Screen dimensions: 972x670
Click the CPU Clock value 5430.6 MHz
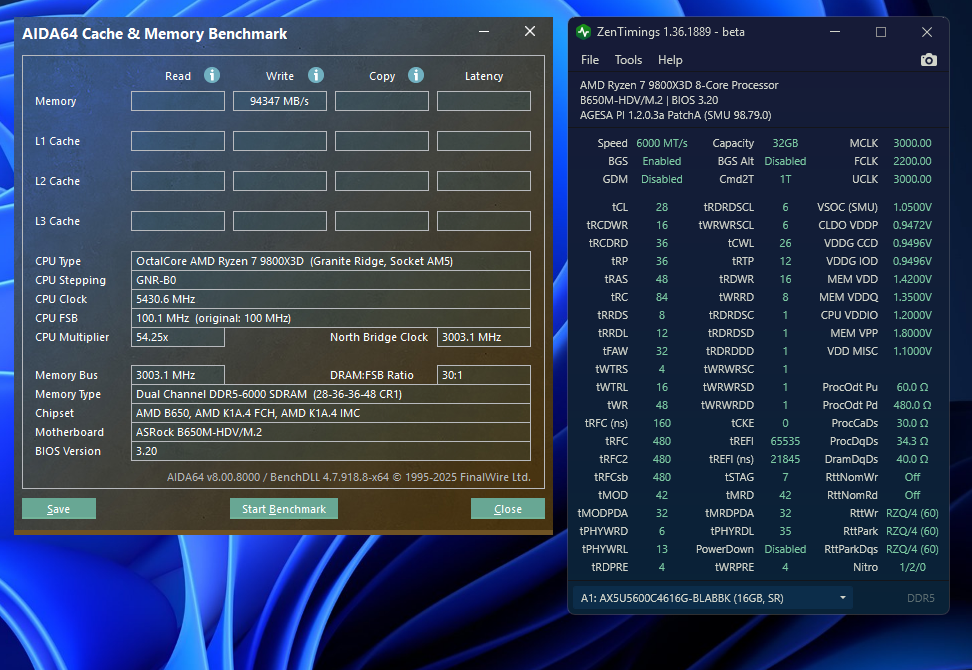click(330, 299)
